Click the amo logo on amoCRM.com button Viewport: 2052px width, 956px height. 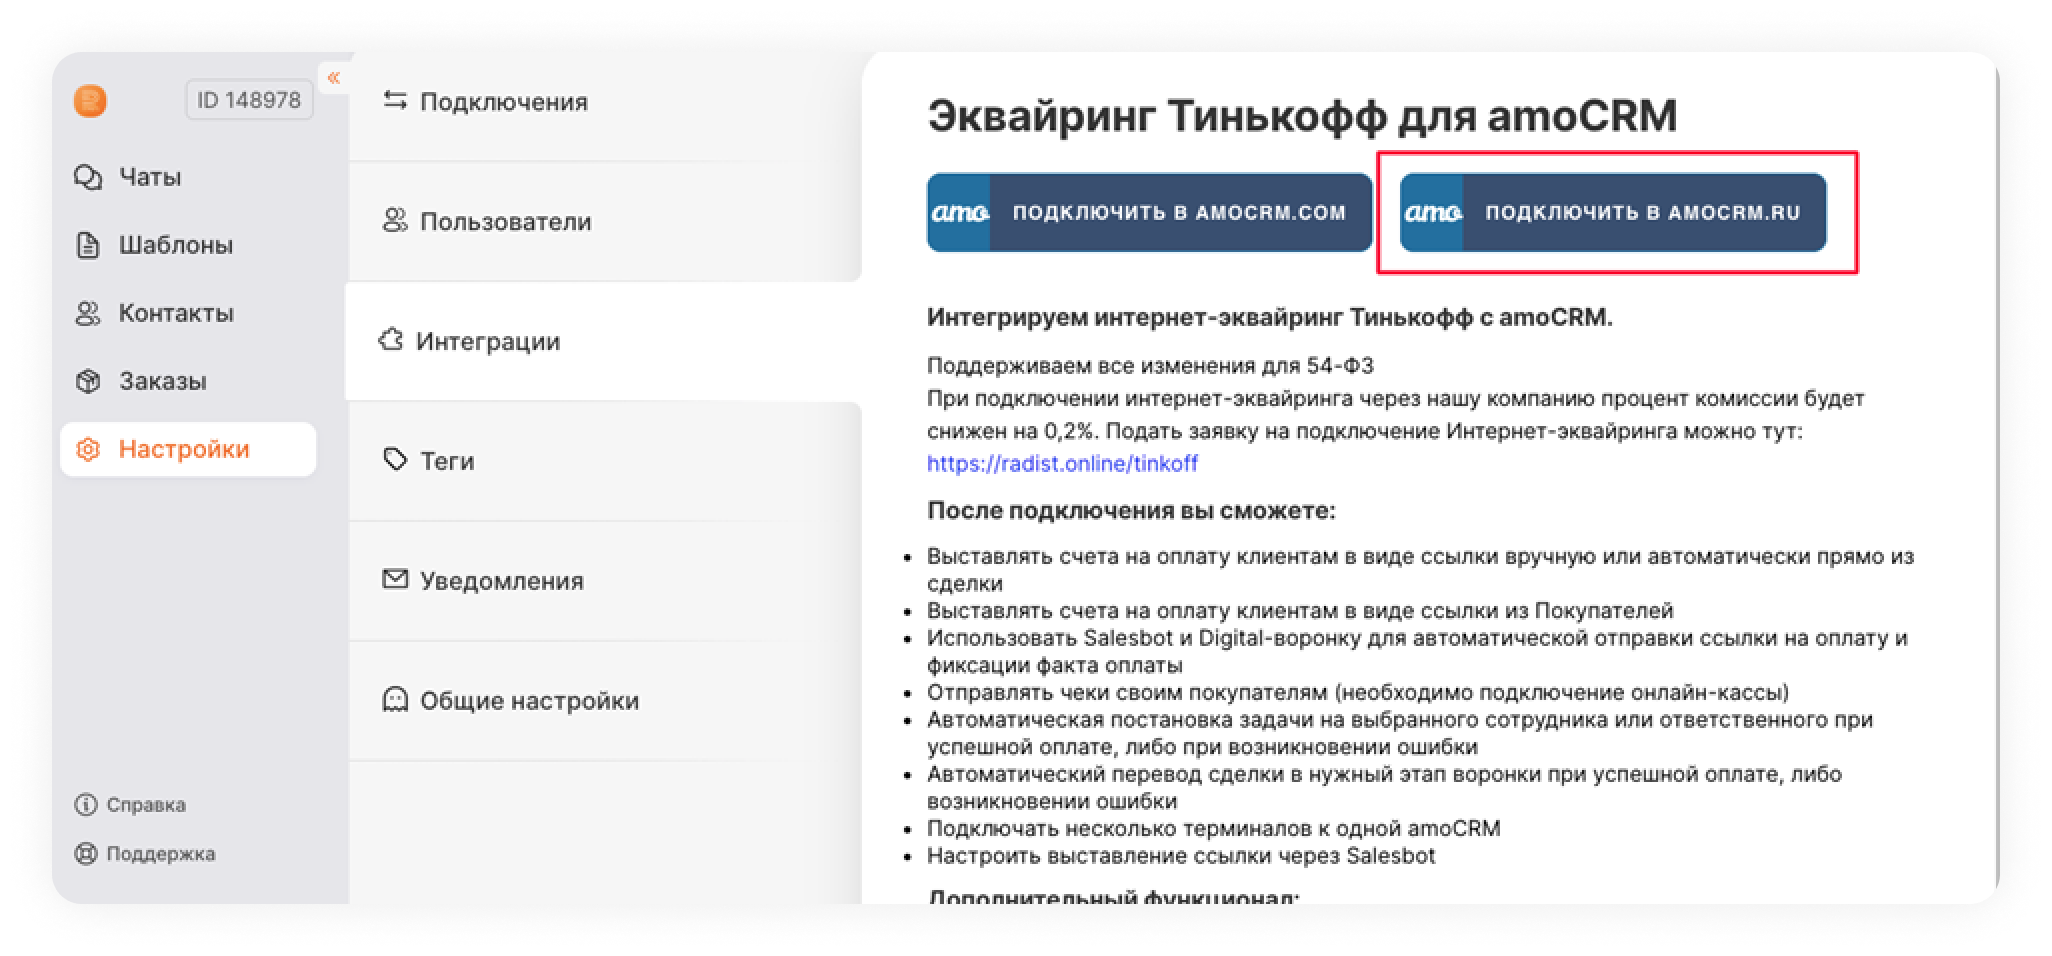[959, 212]
